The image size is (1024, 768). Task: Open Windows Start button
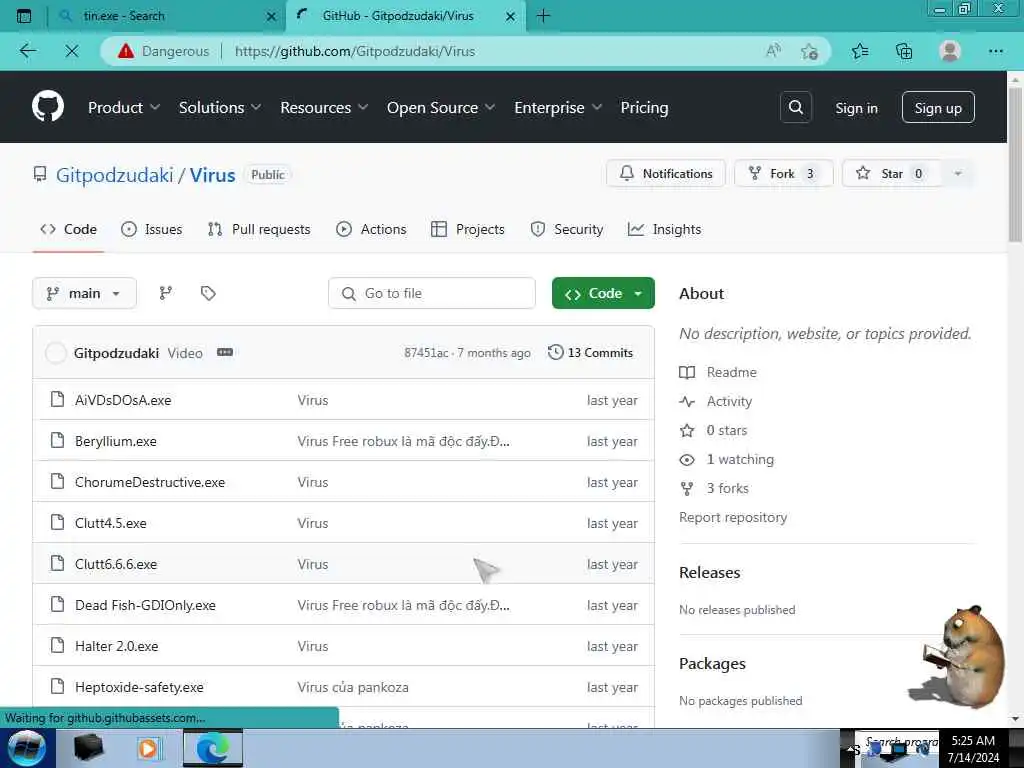point(27,748)
